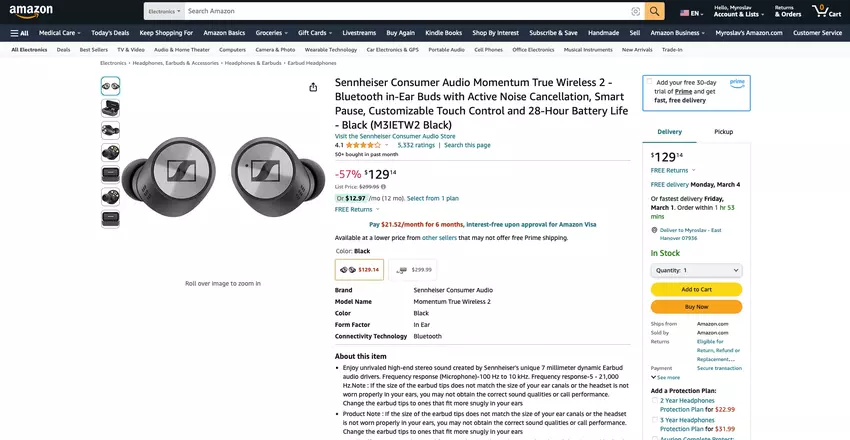The height and width of the screenshot is (440, 850).
Task: Check the 3 Year Headphones Protection Plan
Action: (654, 419)
